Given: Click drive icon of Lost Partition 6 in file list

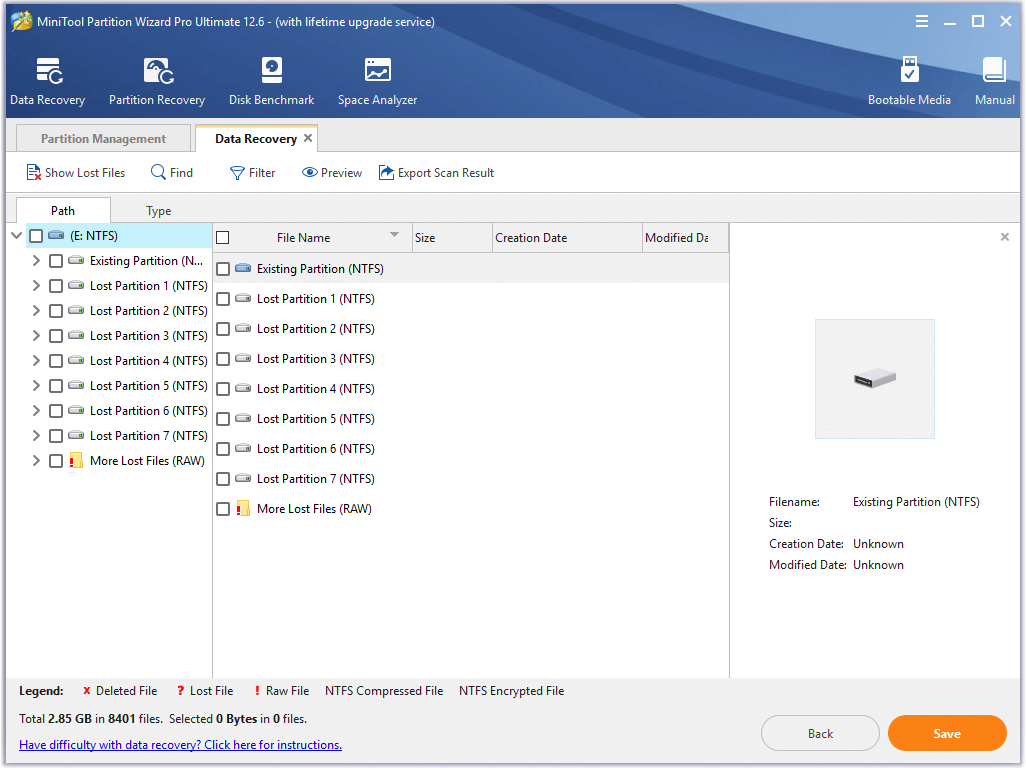Looking at the screenshot, I should (x=243, y=449).
